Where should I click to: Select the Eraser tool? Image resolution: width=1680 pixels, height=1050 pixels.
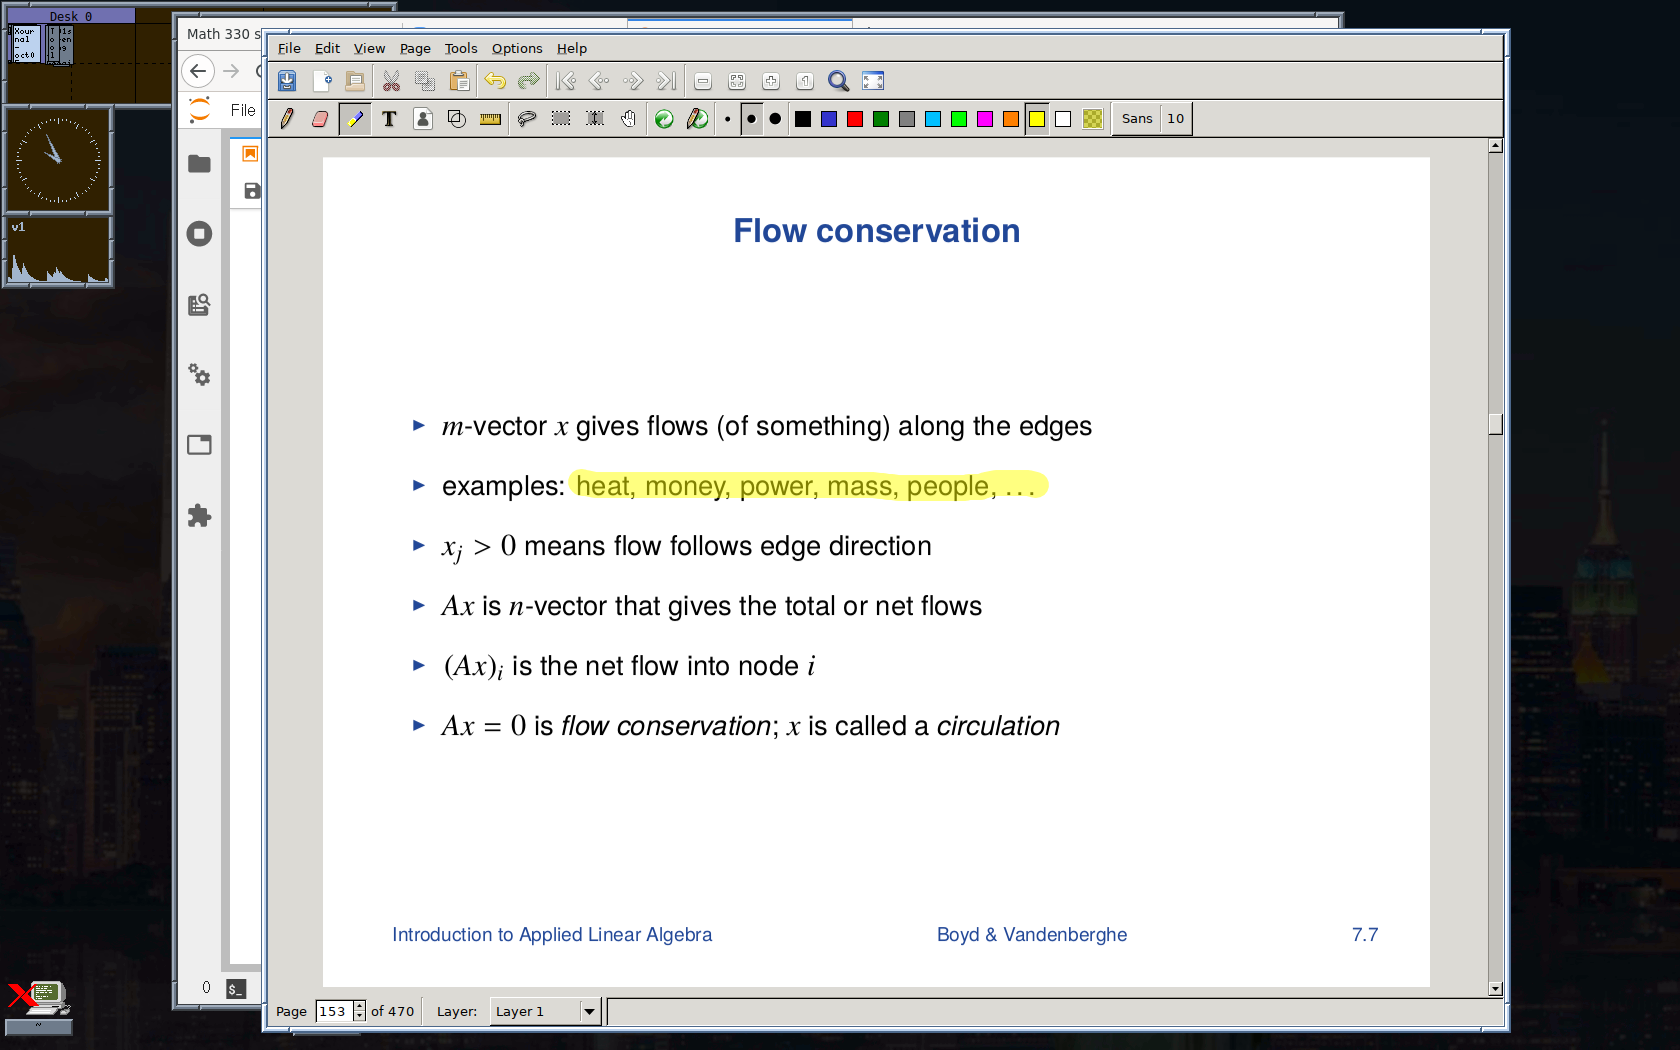(x=320, y=119)
